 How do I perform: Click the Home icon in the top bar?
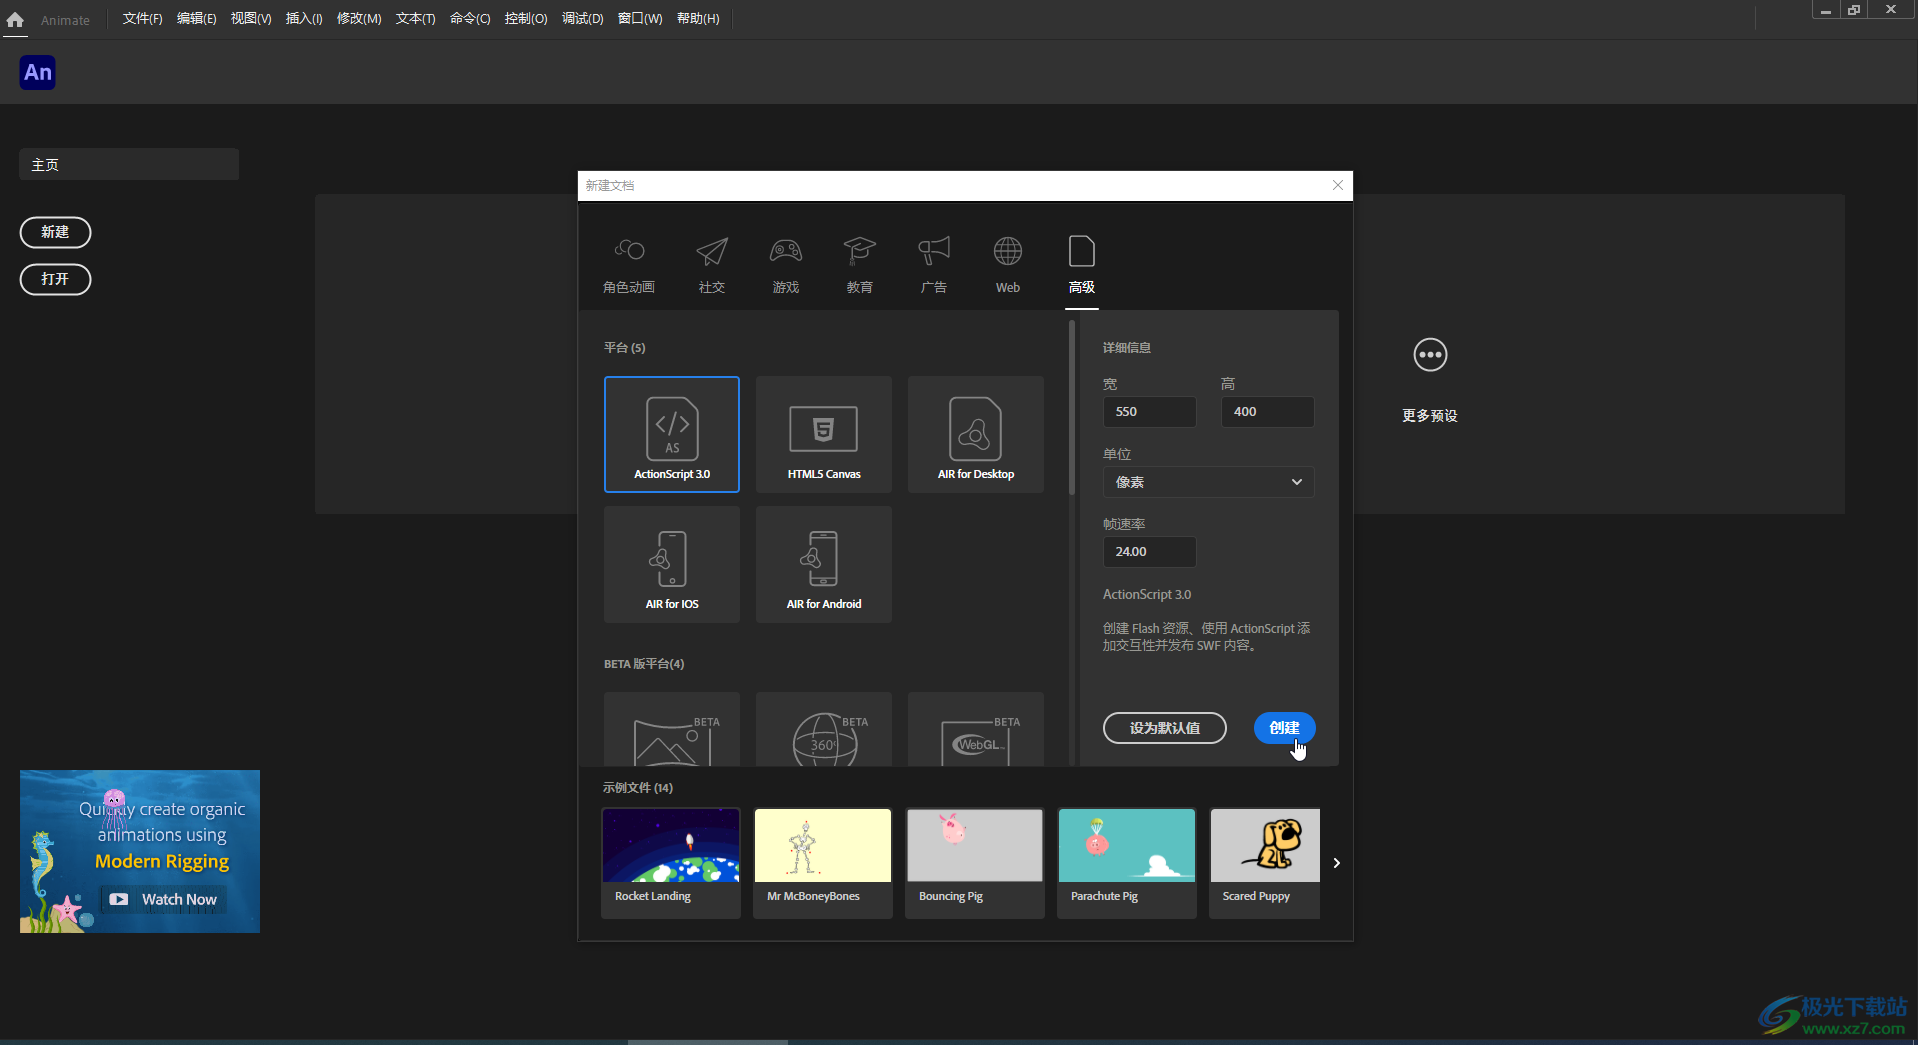click(15, 19)
